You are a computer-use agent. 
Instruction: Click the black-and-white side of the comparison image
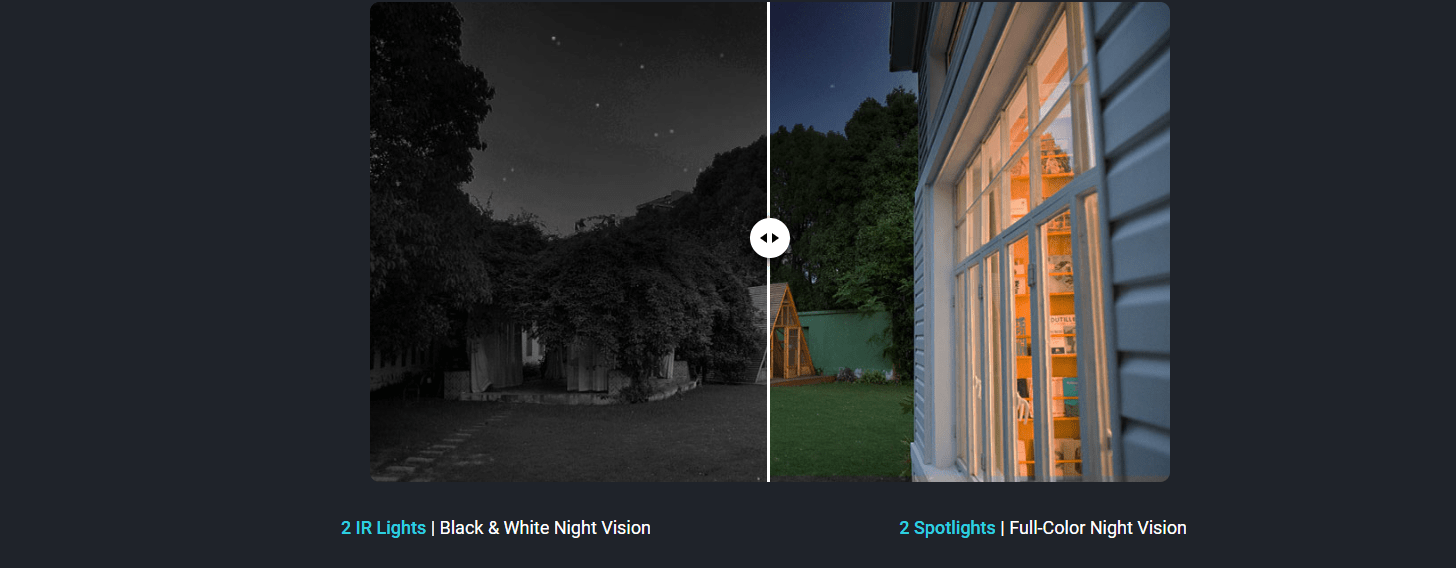(568, 242)
